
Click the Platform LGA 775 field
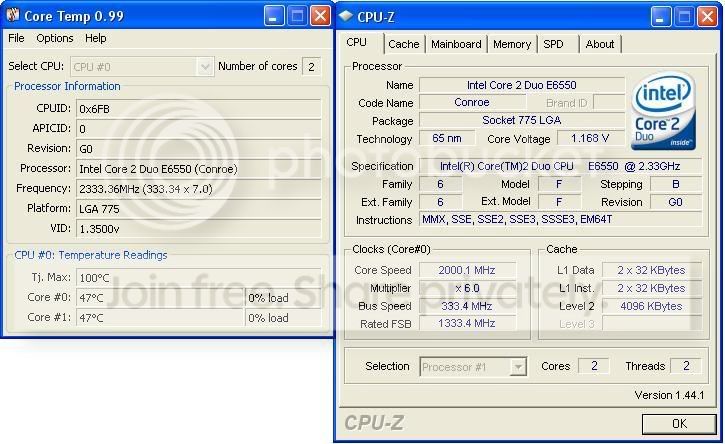(x=198, y=209)
